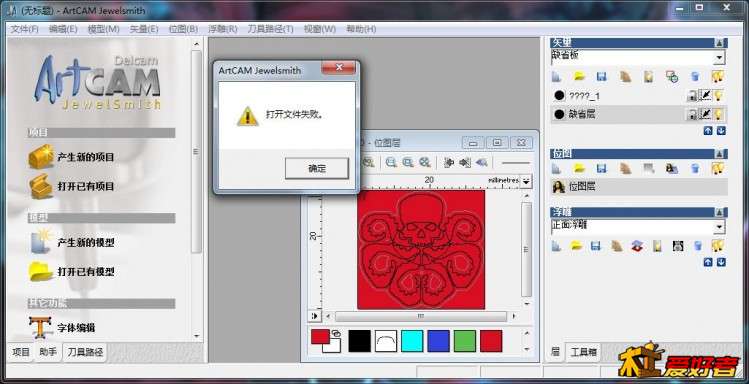Click Mona Lisa icon in 位图 toolbar
The width and height of the screenshot is (749, 384).
tap(672, 168)
